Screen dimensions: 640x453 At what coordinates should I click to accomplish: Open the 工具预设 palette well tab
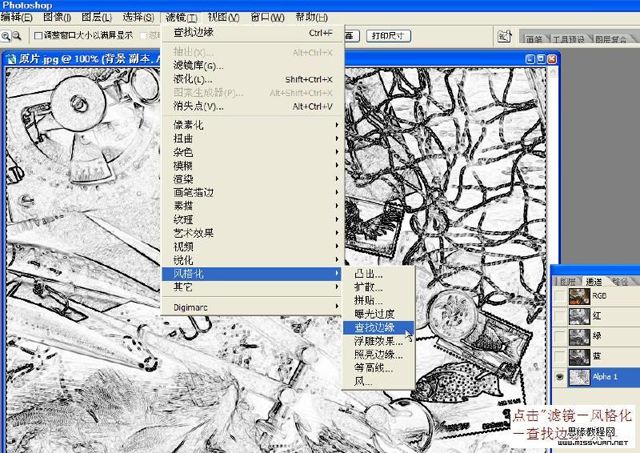568,39
